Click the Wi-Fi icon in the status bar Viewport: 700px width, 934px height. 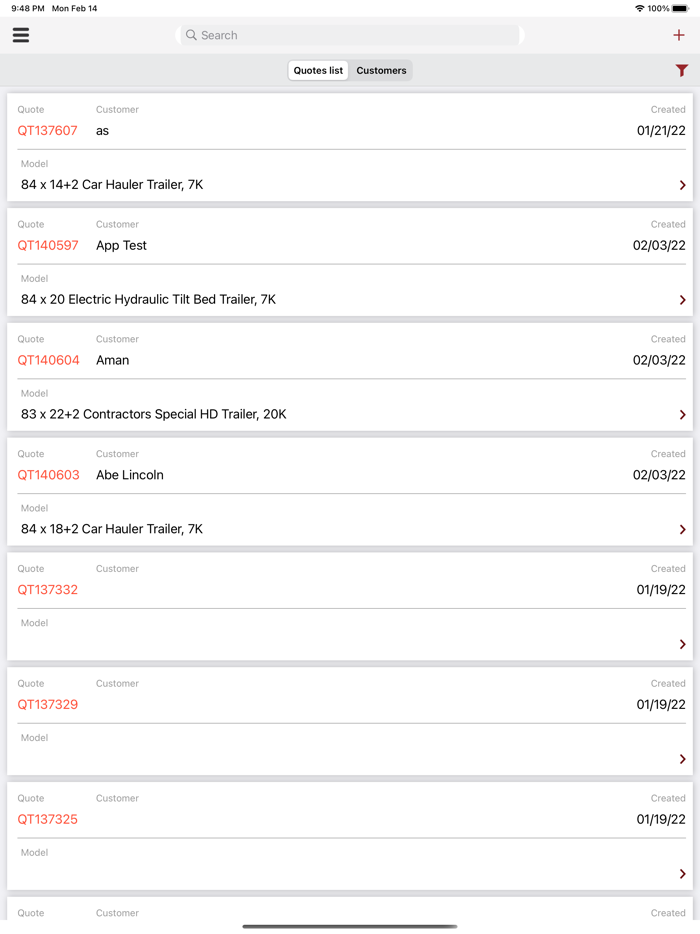pyautogui.click(x=638, y=8)
